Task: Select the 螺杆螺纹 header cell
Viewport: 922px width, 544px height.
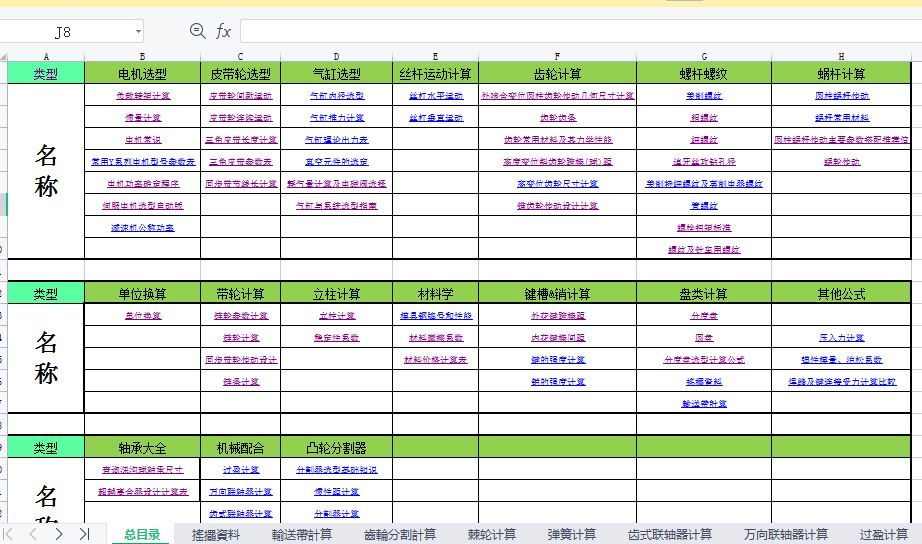Action: click(x=704, y=74)
